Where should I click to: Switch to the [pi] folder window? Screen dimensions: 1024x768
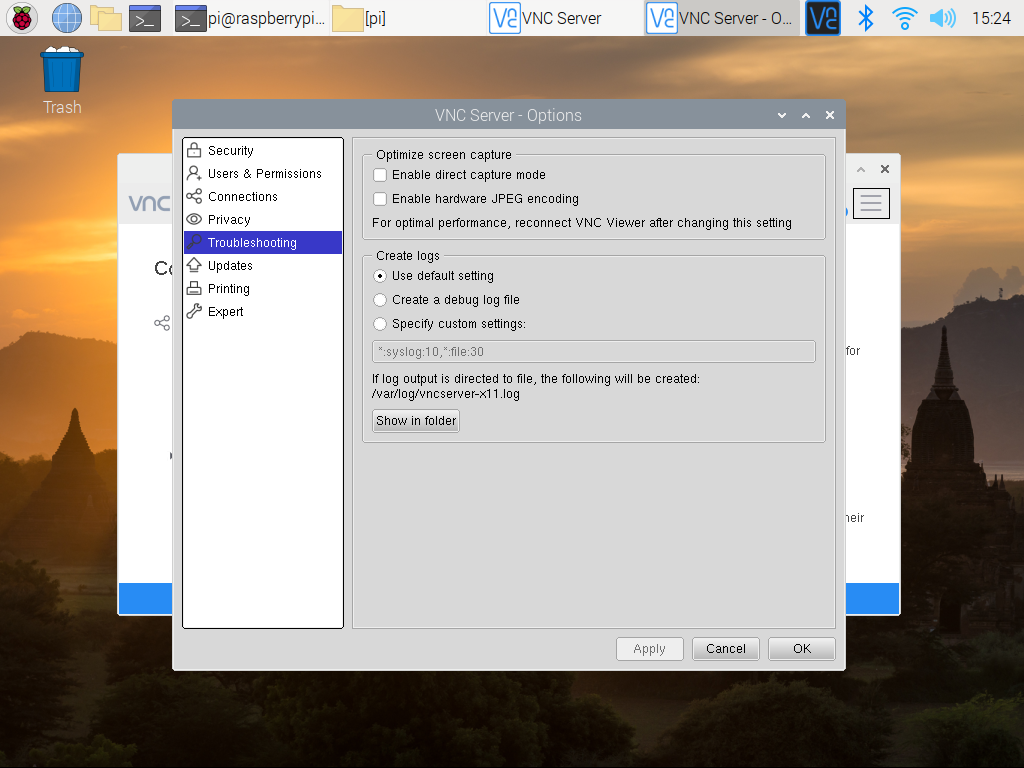[359, 18]
